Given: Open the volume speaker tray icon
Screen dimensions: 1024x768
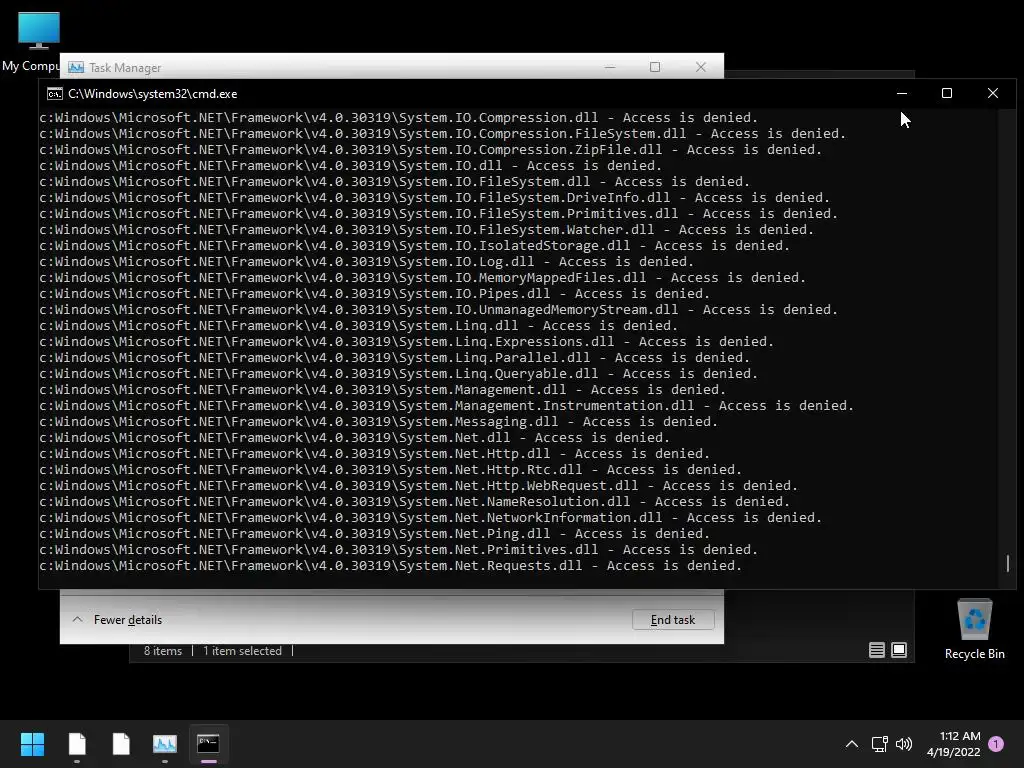Looking at the screenshot, I should (904, 744).
